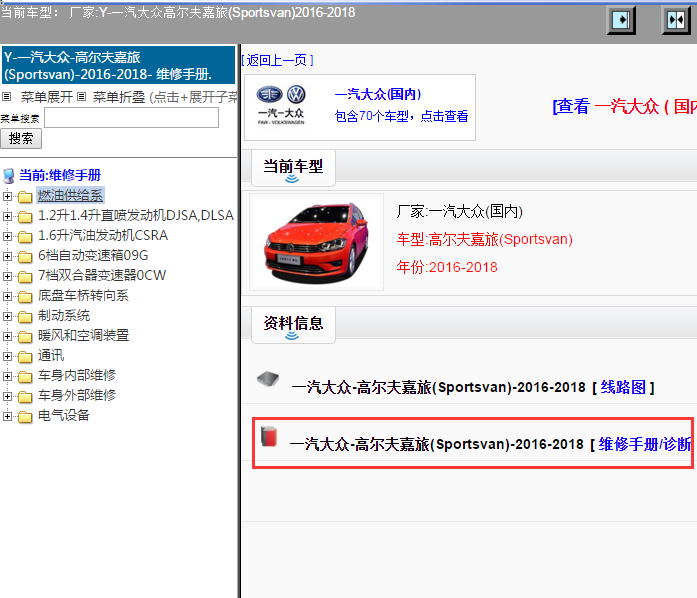The width and height of the screenshot is (697, 598).
Task: Click the red book icon for 维修手册
Action: click(x=269, y=436)
